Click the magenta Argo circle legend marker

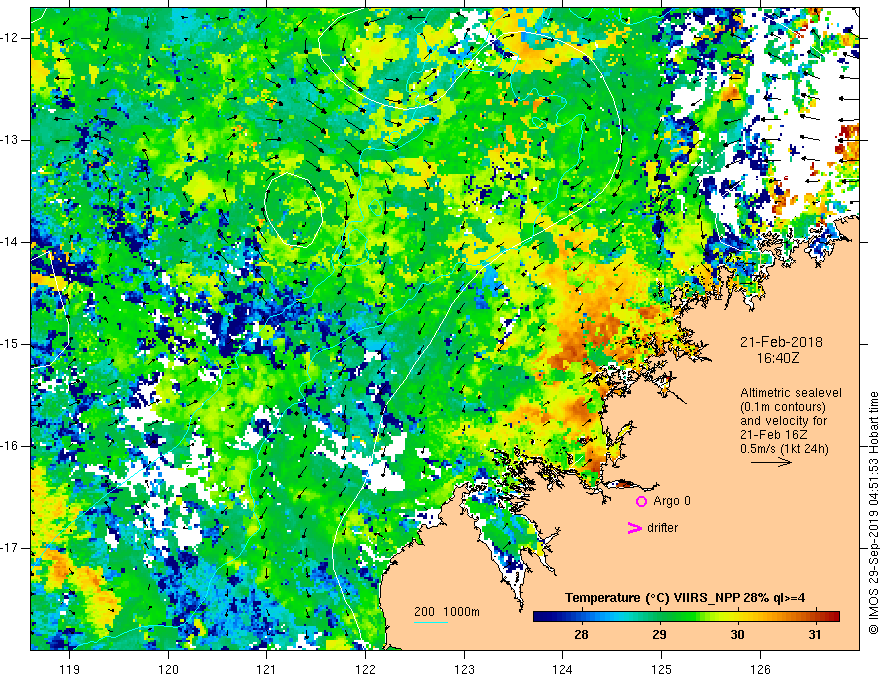pyautogui.click(x=641, y=501)
